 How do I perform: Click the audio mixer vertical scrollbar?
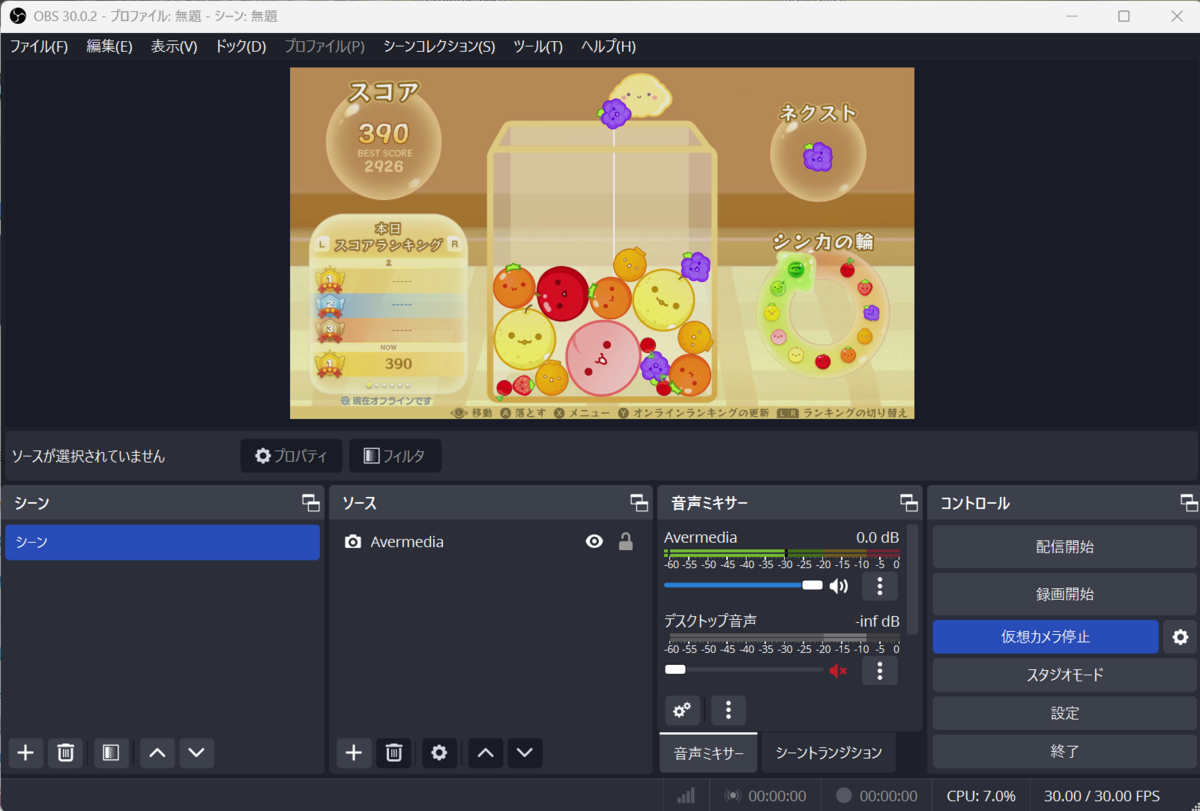coord(912,578)
